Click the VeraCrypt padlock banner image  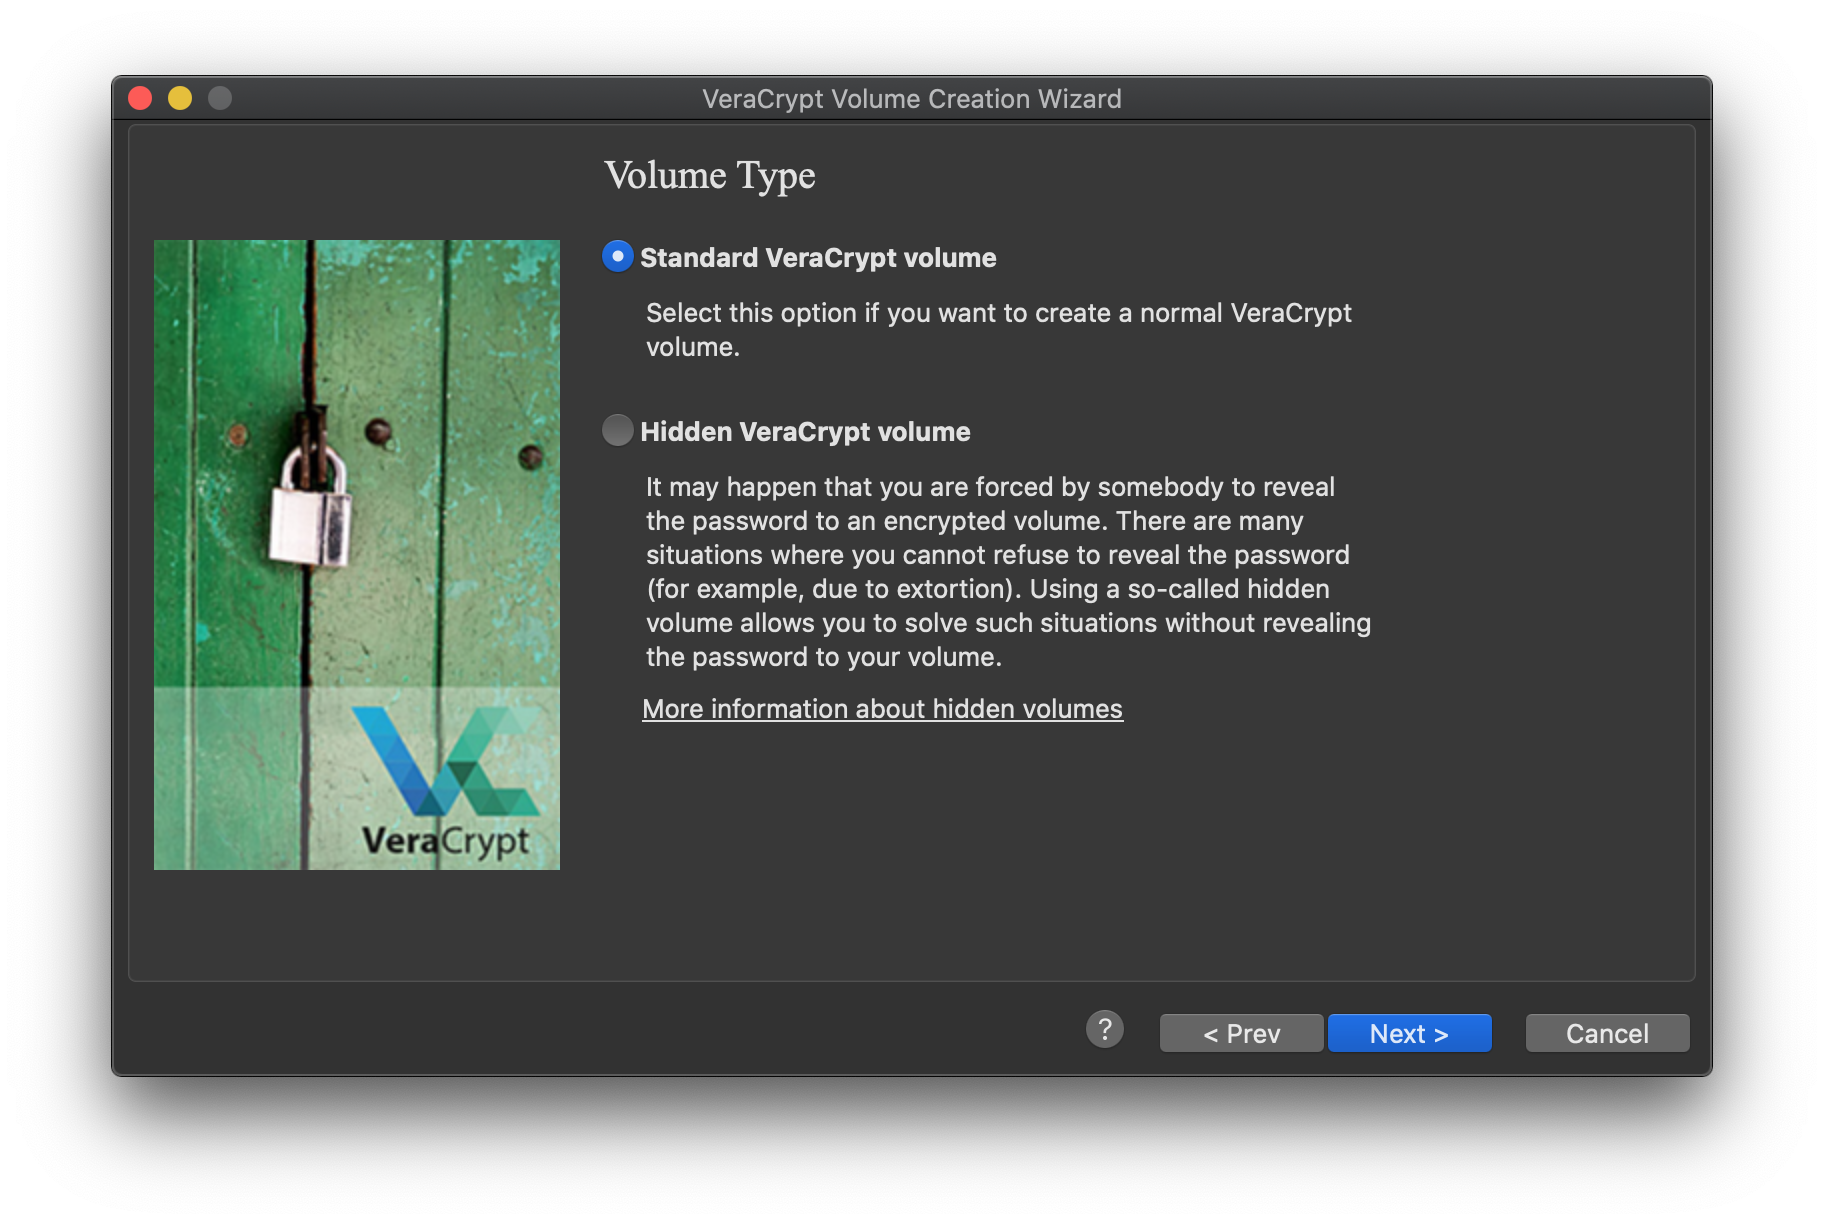(x=357, y=555)
